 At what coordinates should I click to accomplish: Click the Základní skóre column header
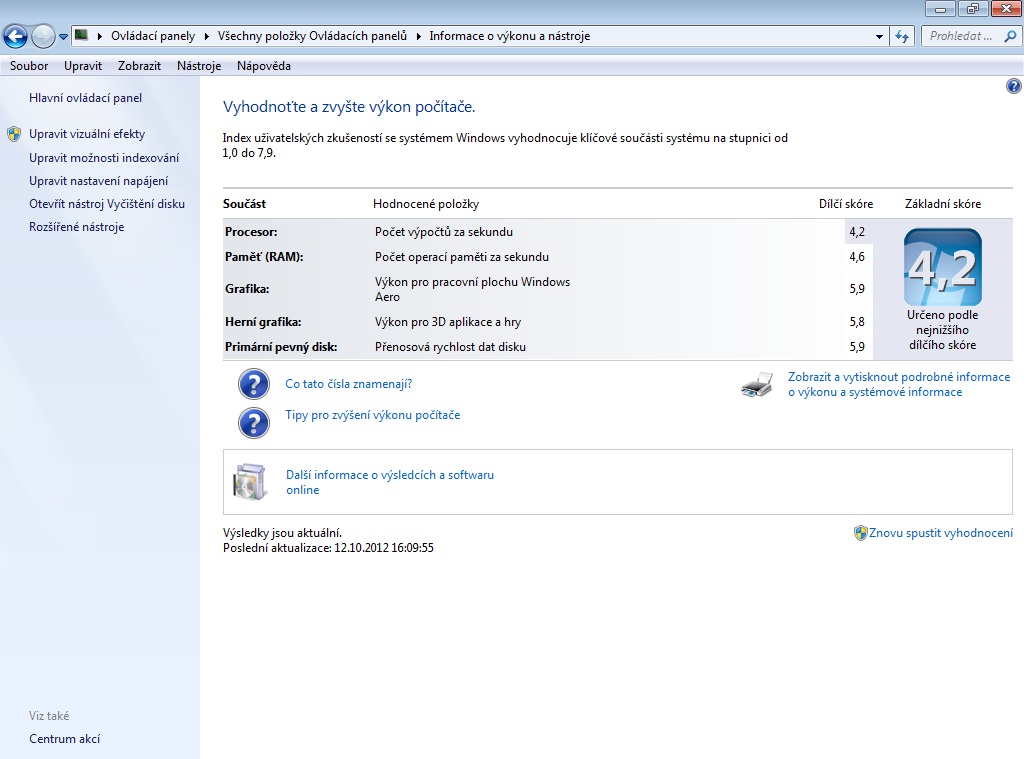(943, 204)
